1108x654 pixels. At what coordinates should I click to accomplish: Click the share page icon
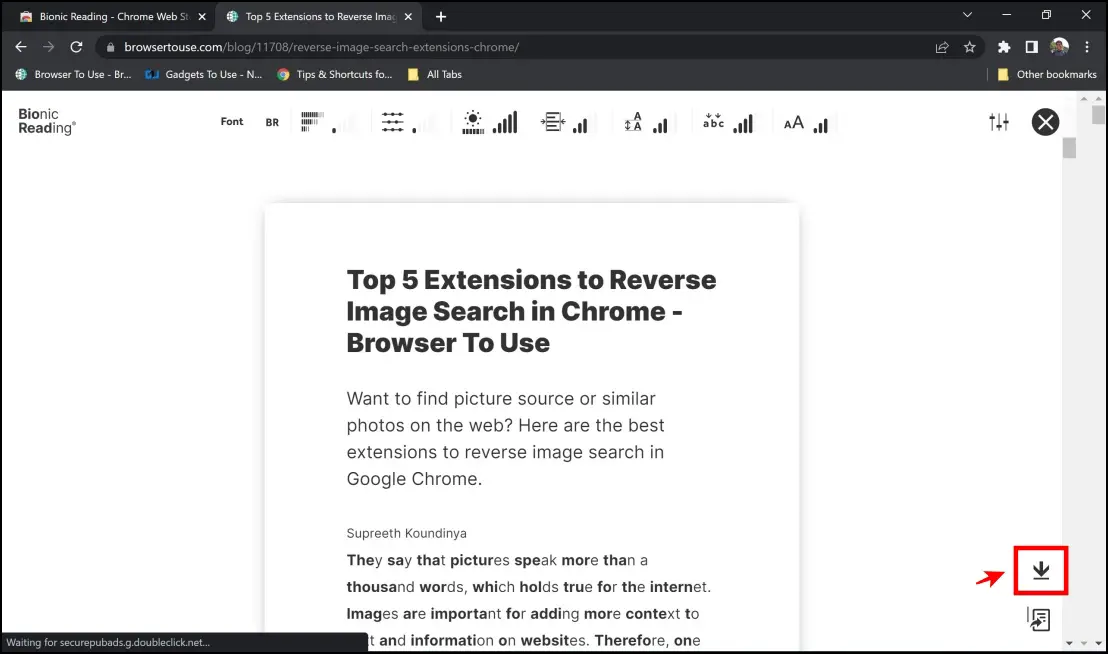[941, 47]
